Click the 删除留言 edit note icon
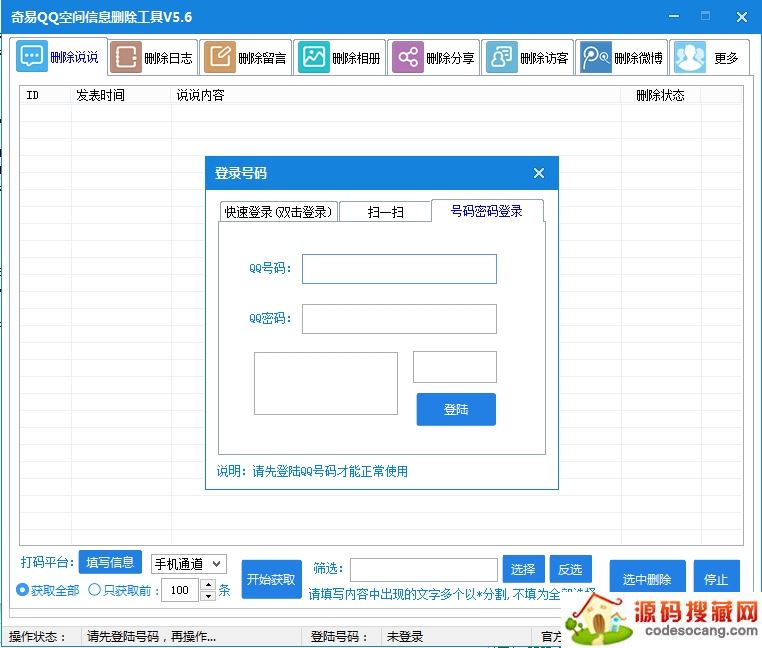Image resolution: width=762 pixels, height=648 pixels. pos(220,57)
